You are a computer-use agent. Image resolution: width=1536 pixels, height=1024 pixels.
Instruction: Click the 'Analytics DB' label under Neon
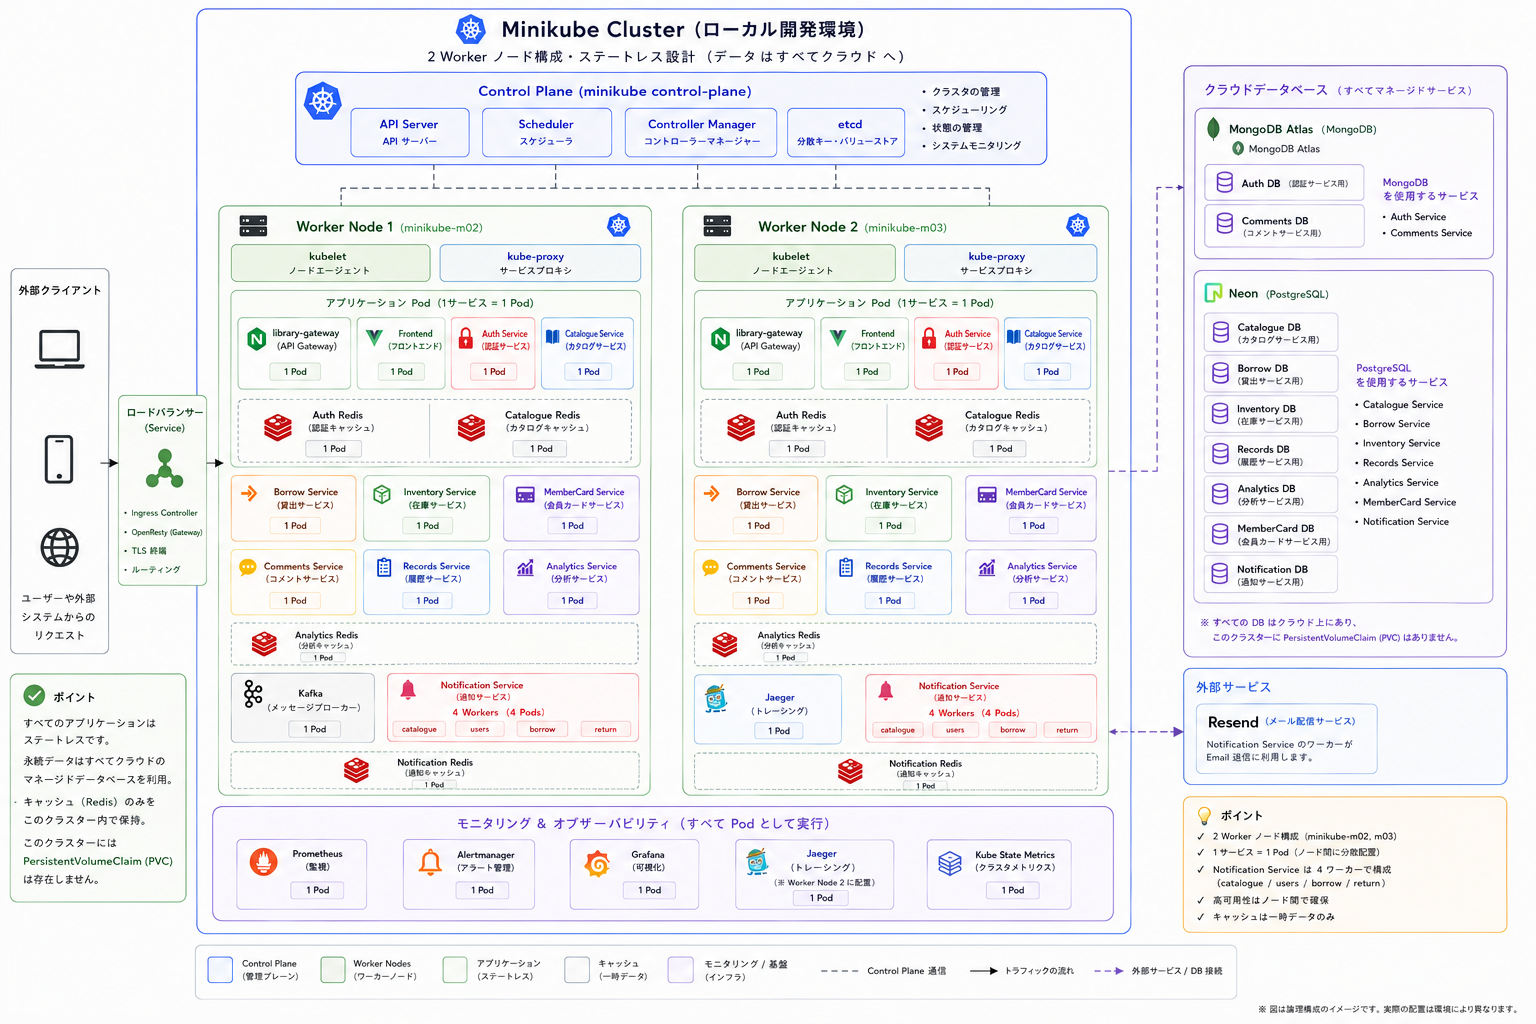coord(1266,488)
